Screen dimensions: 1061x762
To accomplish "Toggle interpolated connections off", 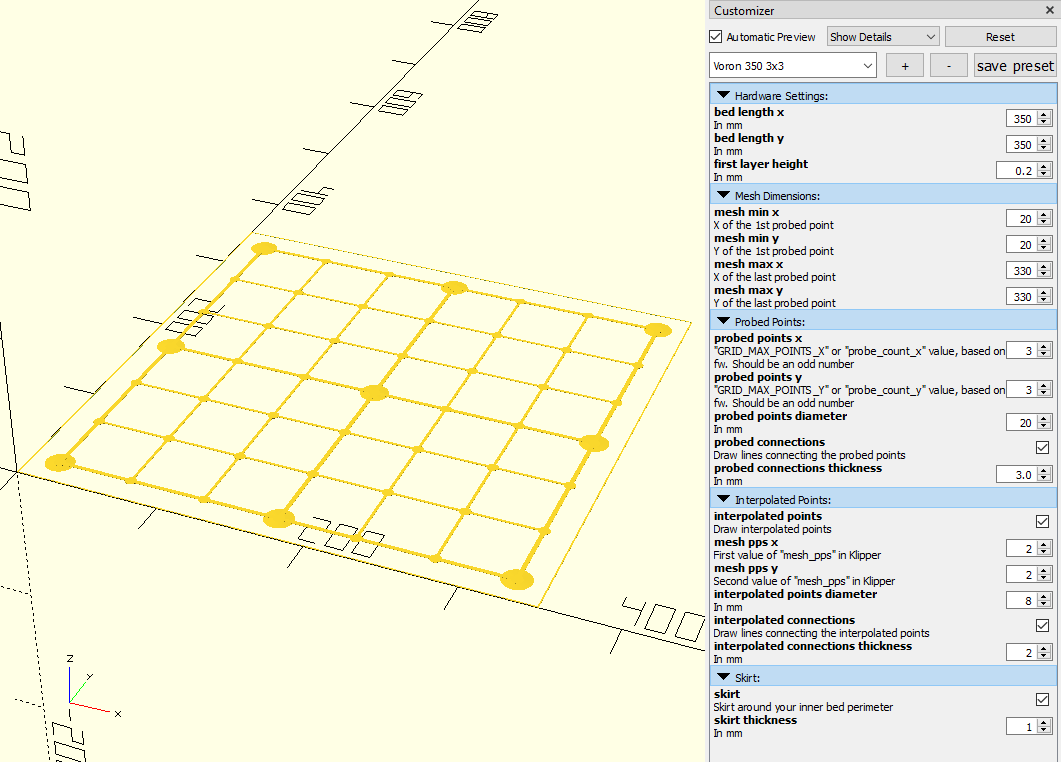I will pyautogui.click(x=1042, y=625).
